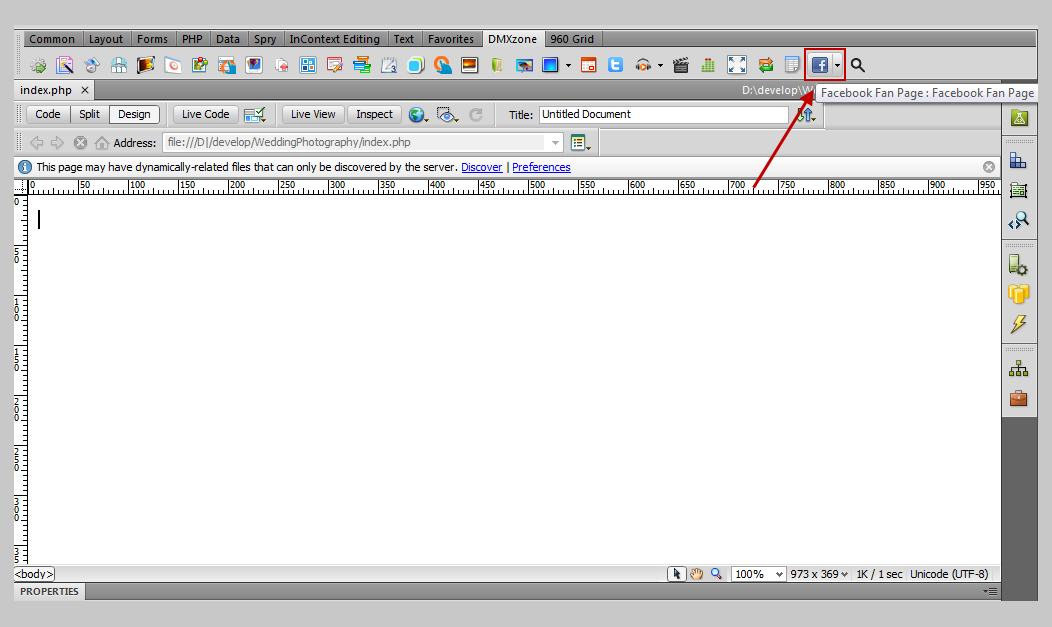Click the Discover link

(x=482, y=167)
